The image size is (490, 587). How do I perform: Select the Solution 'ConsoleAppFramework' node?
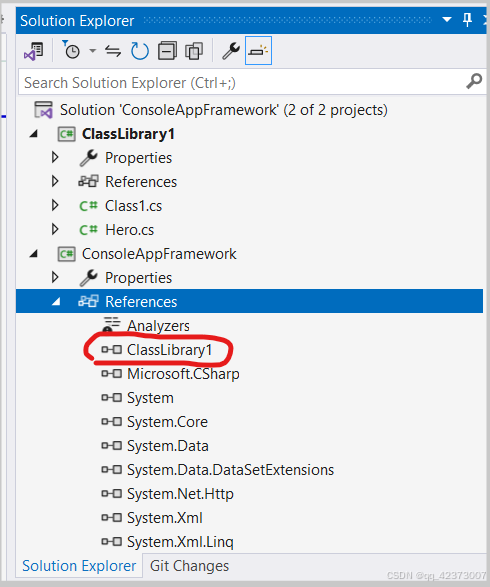223,110
